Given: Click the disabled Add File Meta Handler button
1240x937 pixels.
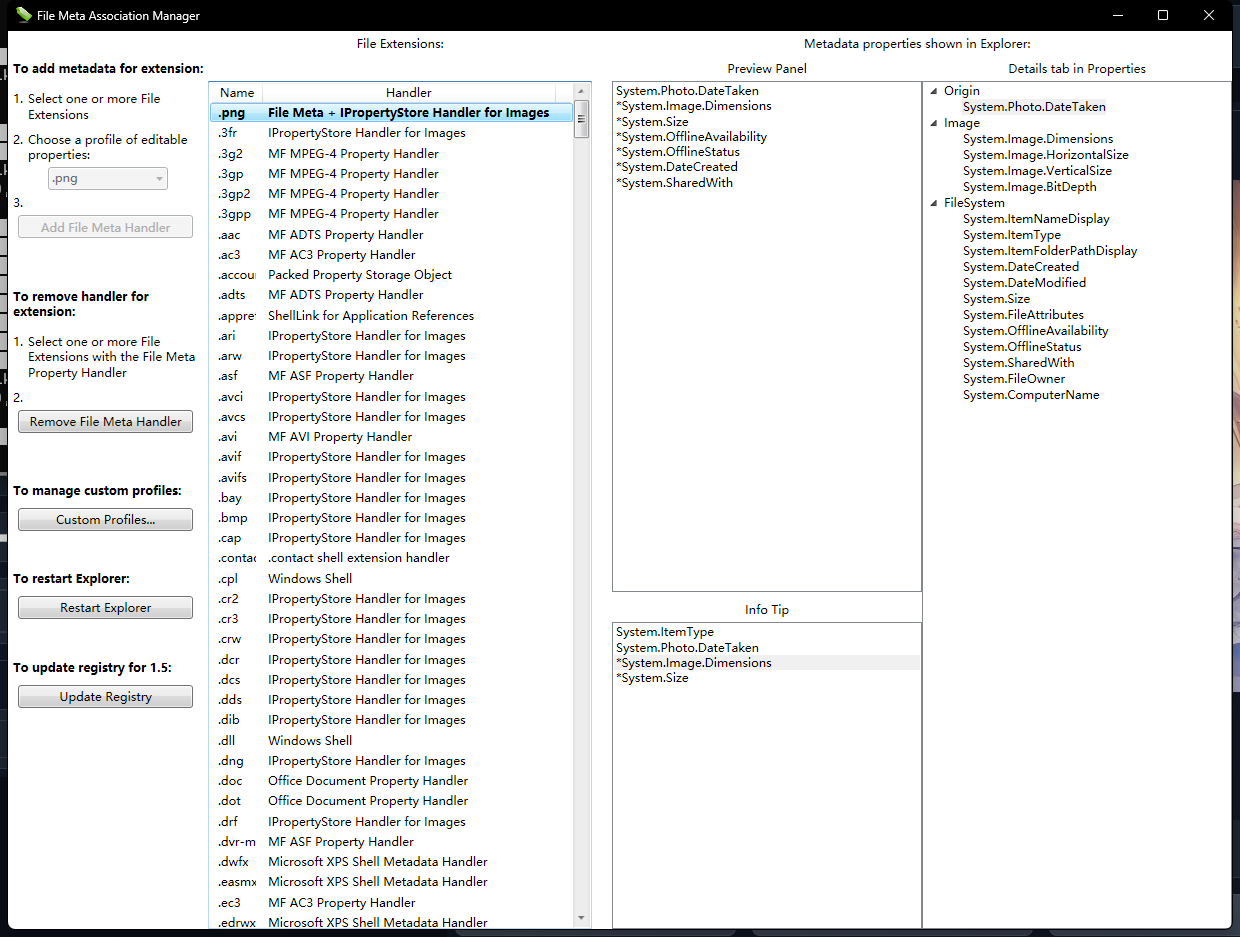Looking at the screenshot, I should pyautogui.click(x=106, y=228).
